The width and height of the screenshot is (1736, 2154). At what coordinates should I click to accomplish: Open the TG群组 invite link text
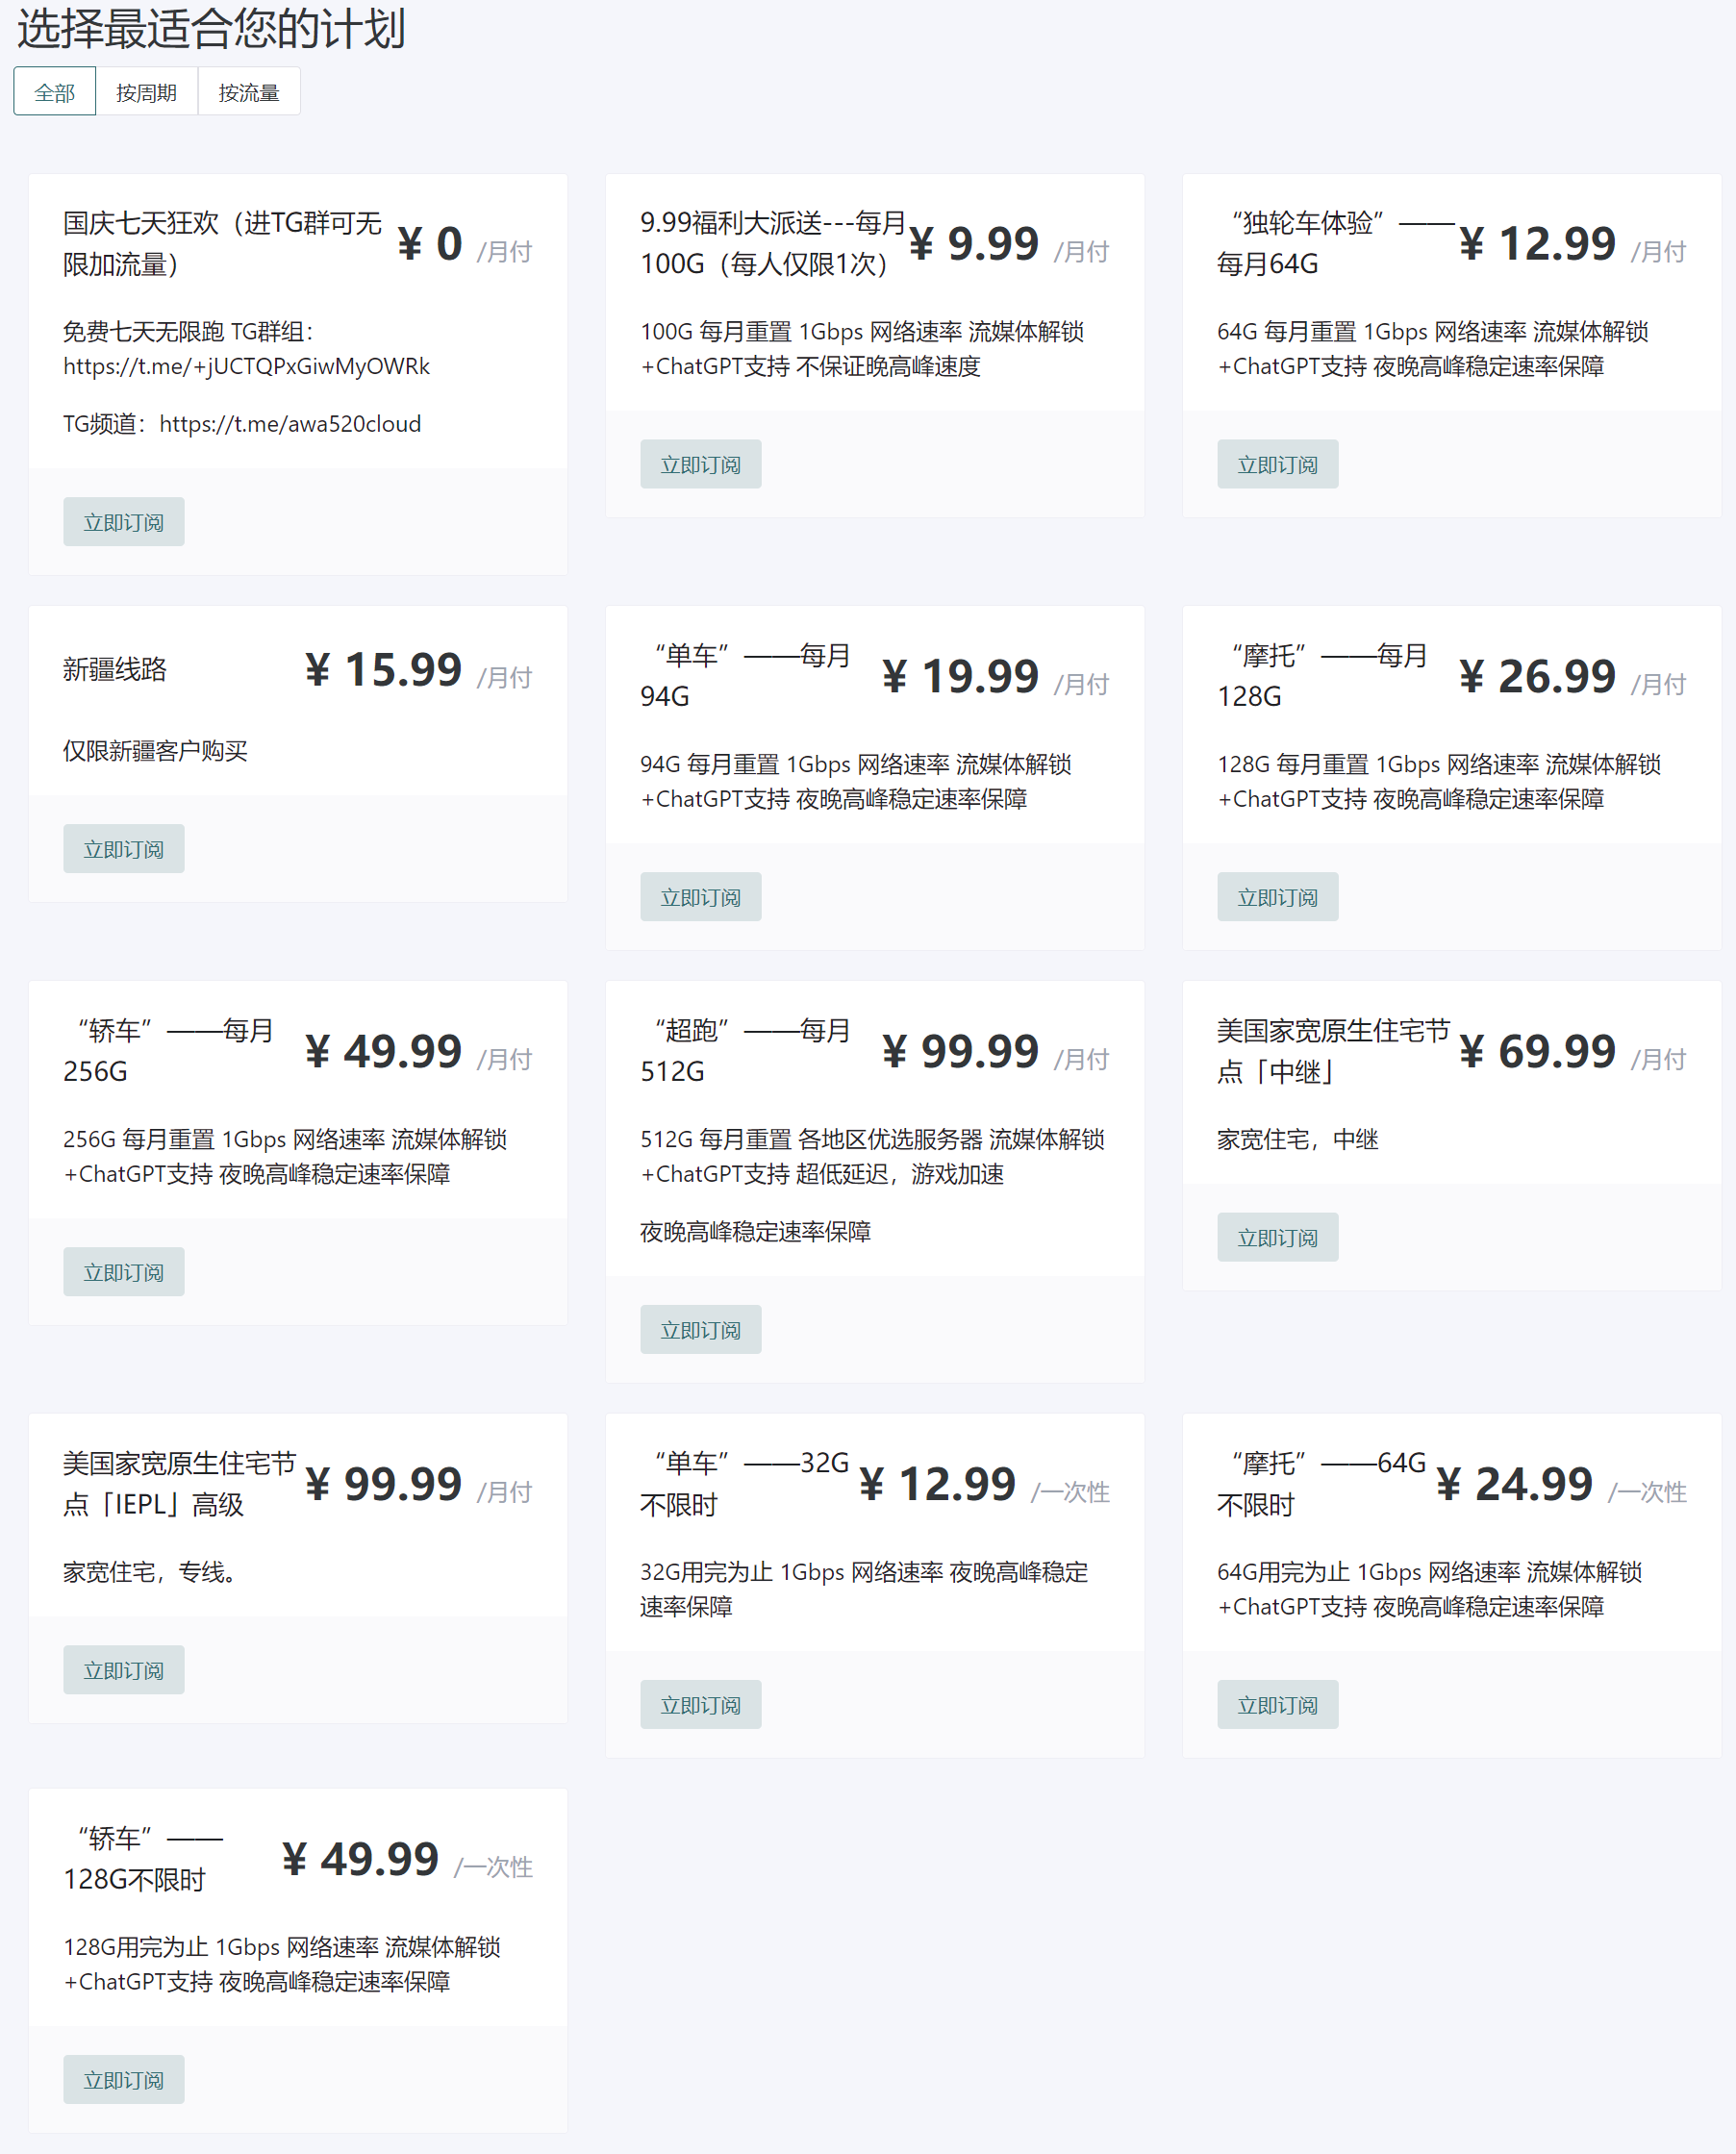coord(246,367)
